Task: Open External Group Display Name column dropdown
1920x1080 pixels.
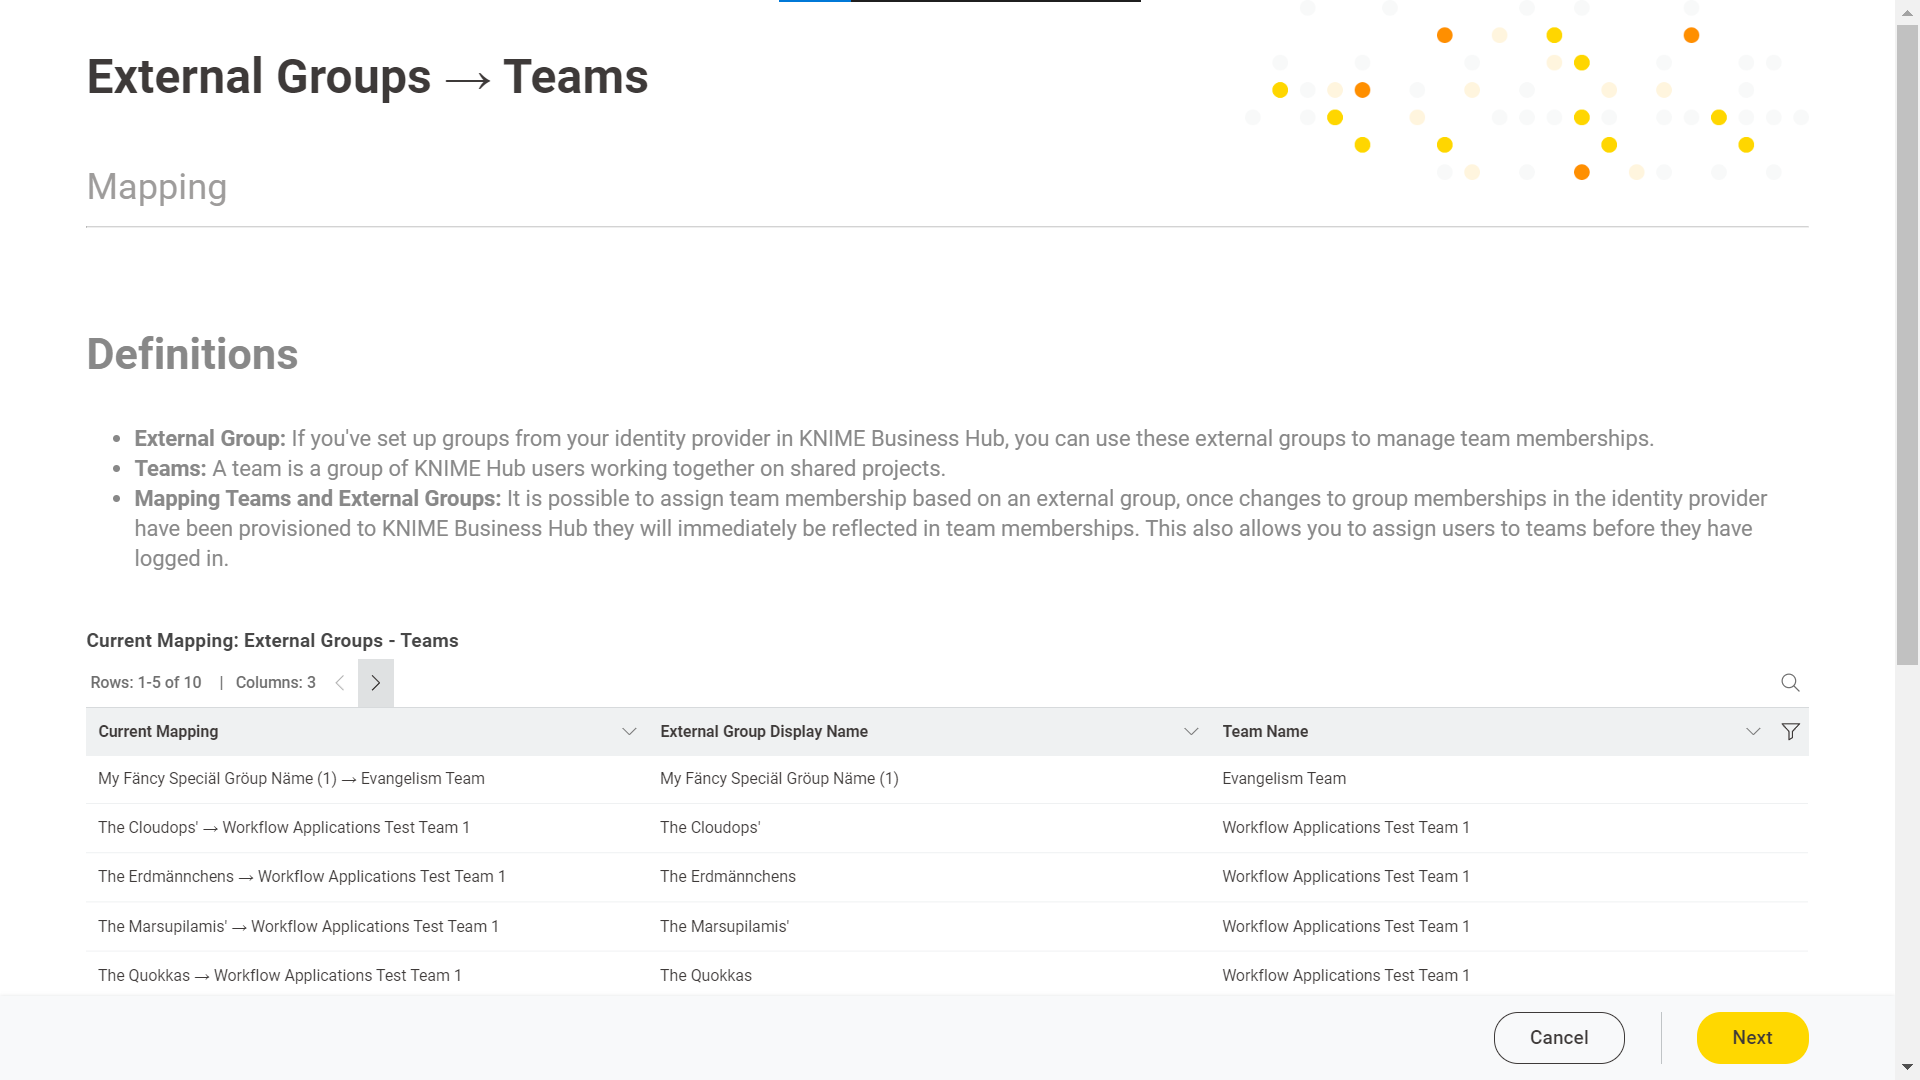Action: point(1191,732)
